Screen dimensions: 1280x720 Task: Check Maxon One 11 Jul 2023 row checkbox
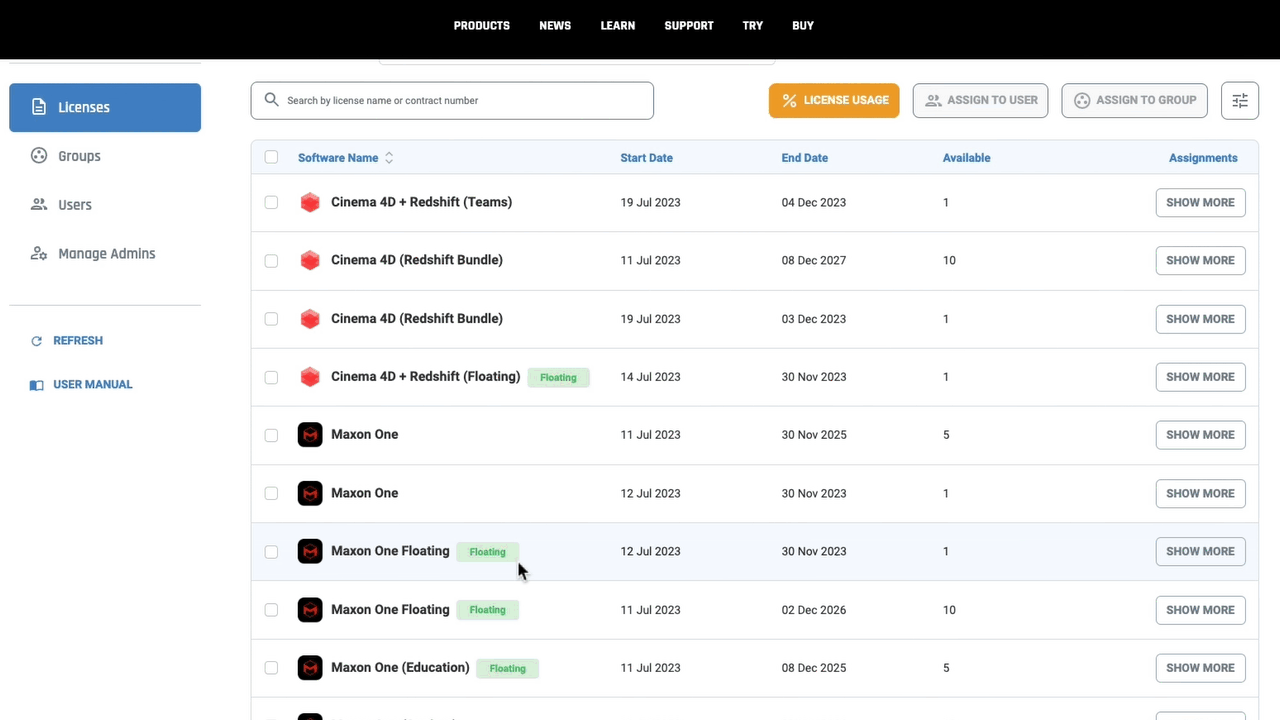click(x=271, y=435)
